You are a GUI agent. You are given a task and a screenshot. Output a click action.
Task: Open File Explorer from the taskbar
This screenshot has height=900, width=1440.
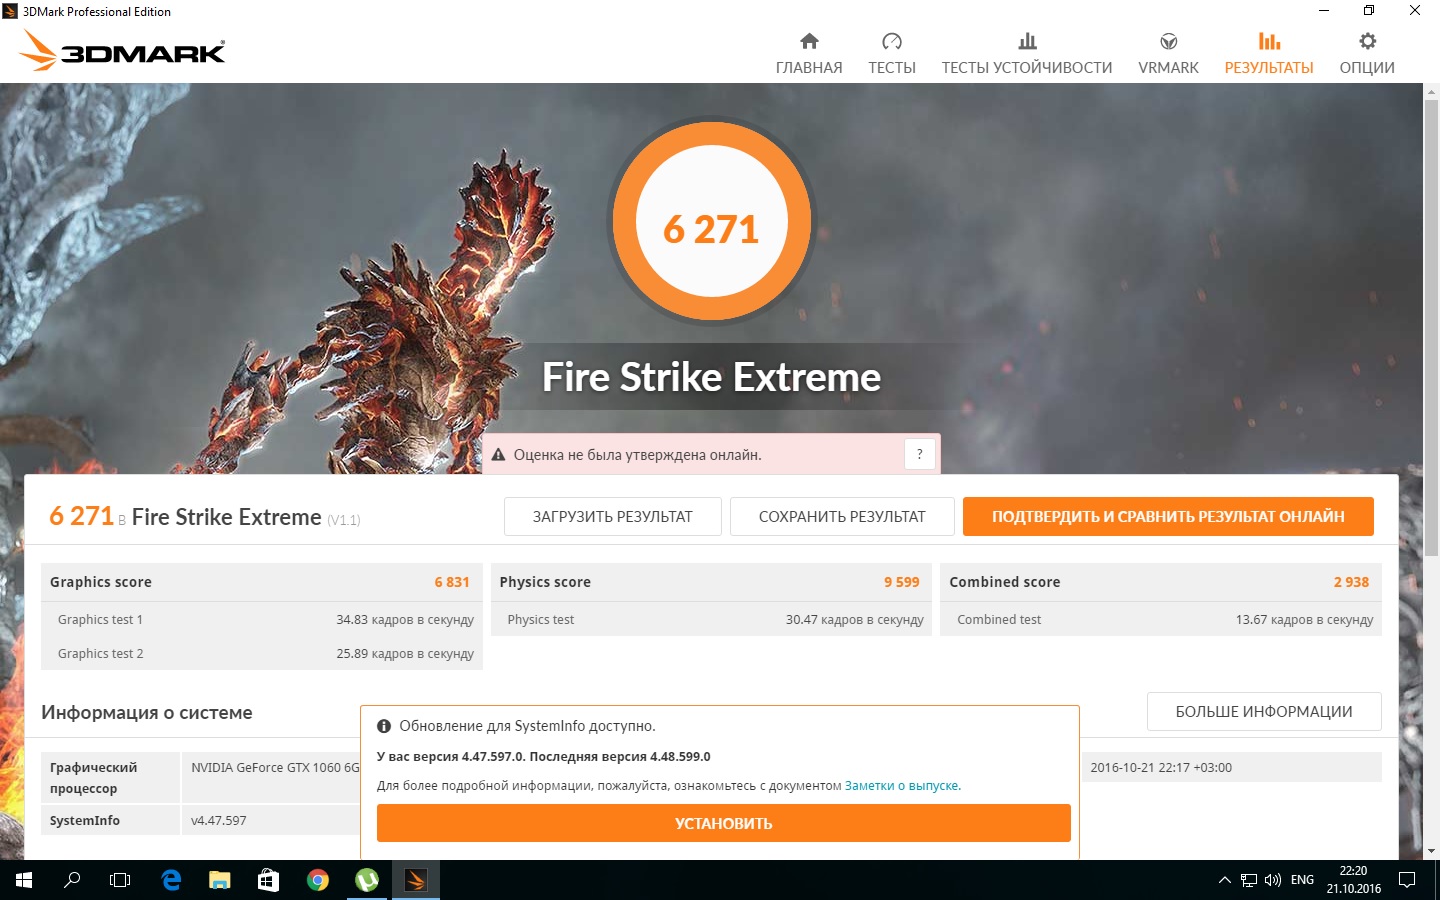220,880
